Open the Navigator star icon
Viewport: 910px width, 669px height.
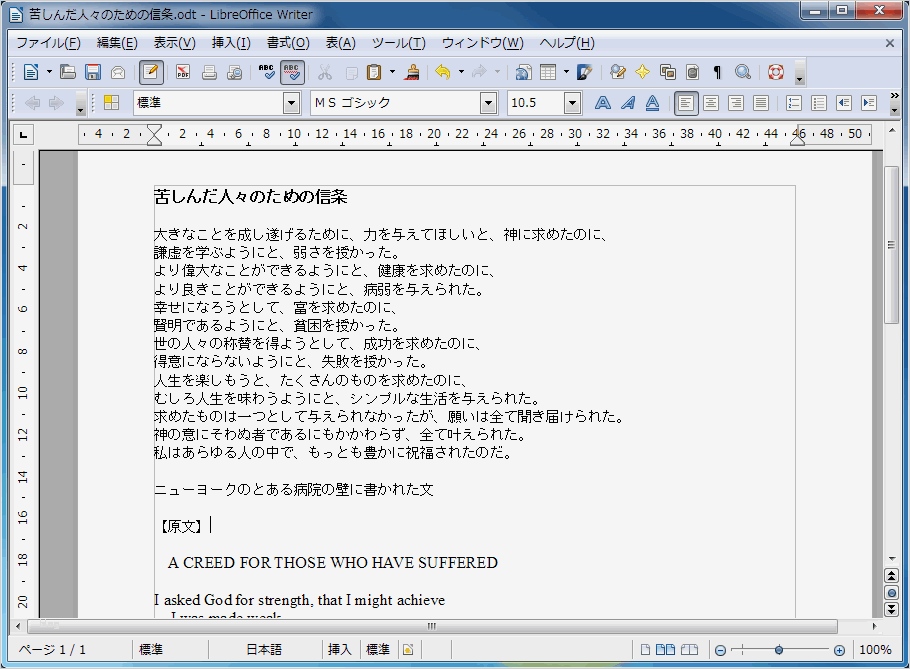(642, 73)
